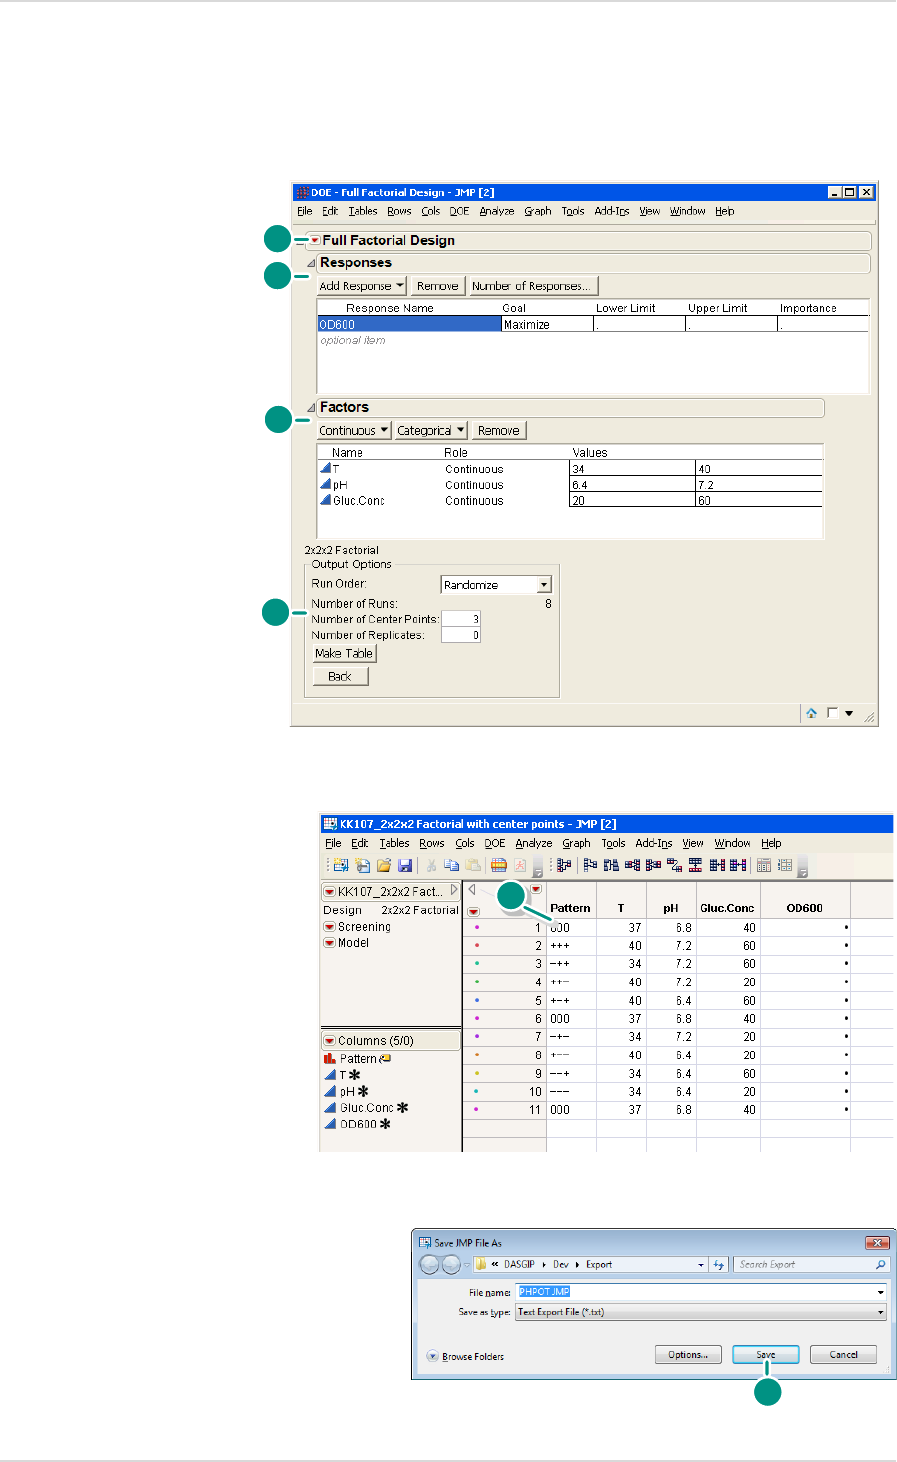Click the File name field PHPOT.JMP
Viewport: 897px width, 1462px height.
tap(701, 1292)
